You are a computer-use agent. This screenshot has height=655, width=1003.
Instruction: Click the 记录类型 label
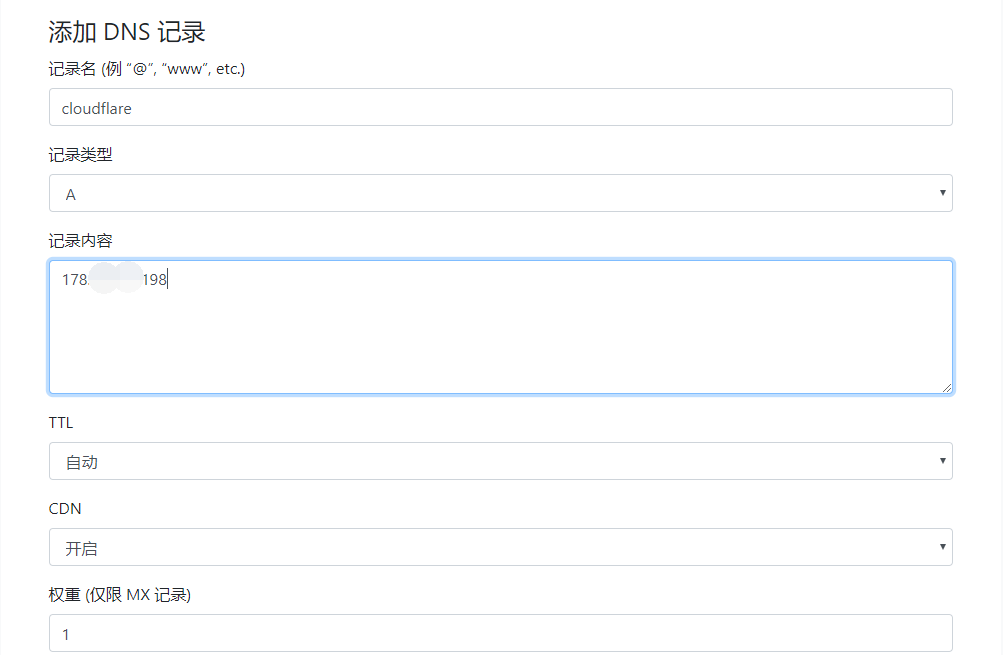point(81,155)
